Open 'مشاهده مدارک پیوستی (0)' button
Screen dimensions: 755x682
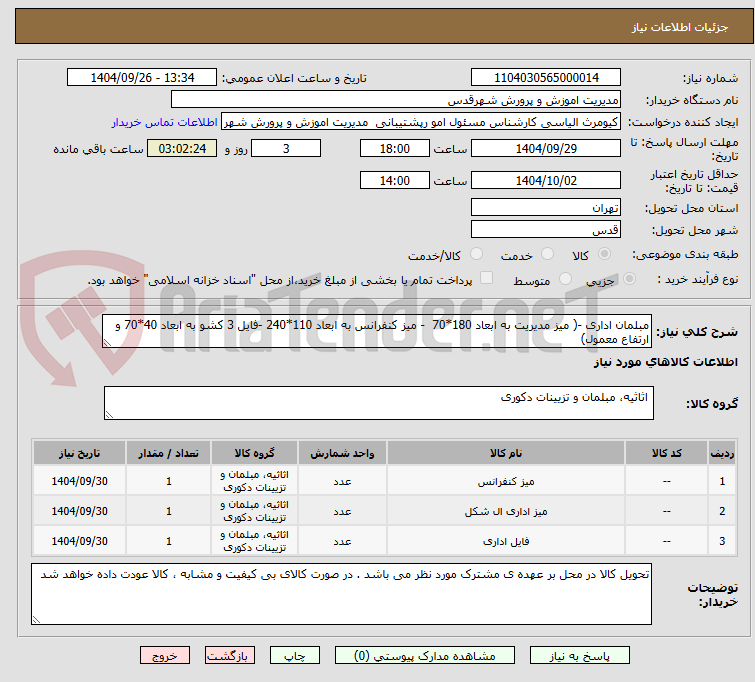pyautogui.click(x=425, y=656)
